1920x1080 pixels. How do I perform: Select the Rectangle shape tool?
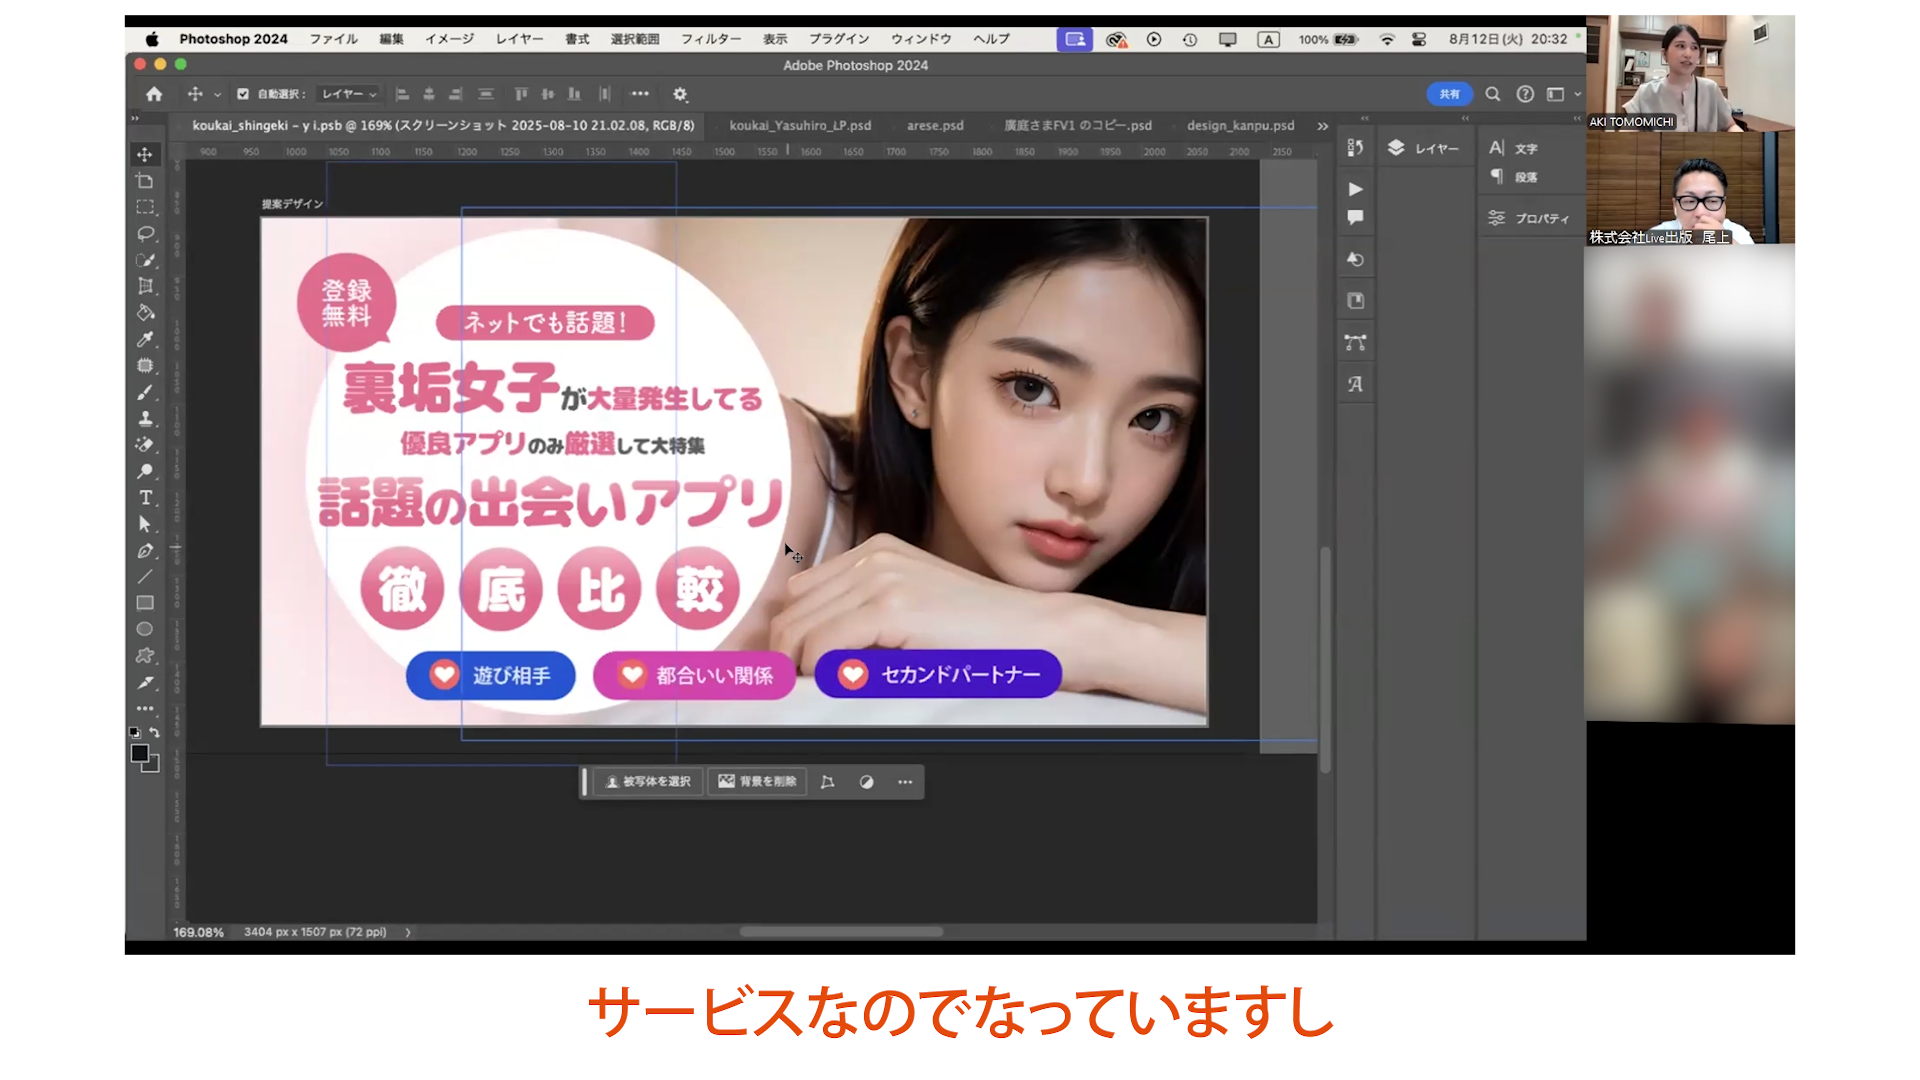[145, 603]
